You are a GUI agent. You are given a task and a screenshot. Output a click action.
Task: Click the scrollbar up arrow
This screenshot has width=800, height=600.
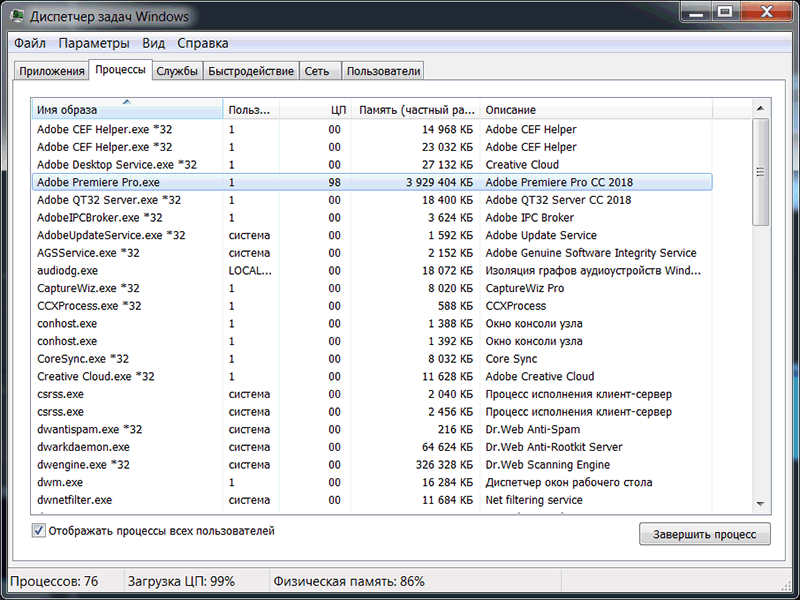pyautogui.click(x=760, y=108)
